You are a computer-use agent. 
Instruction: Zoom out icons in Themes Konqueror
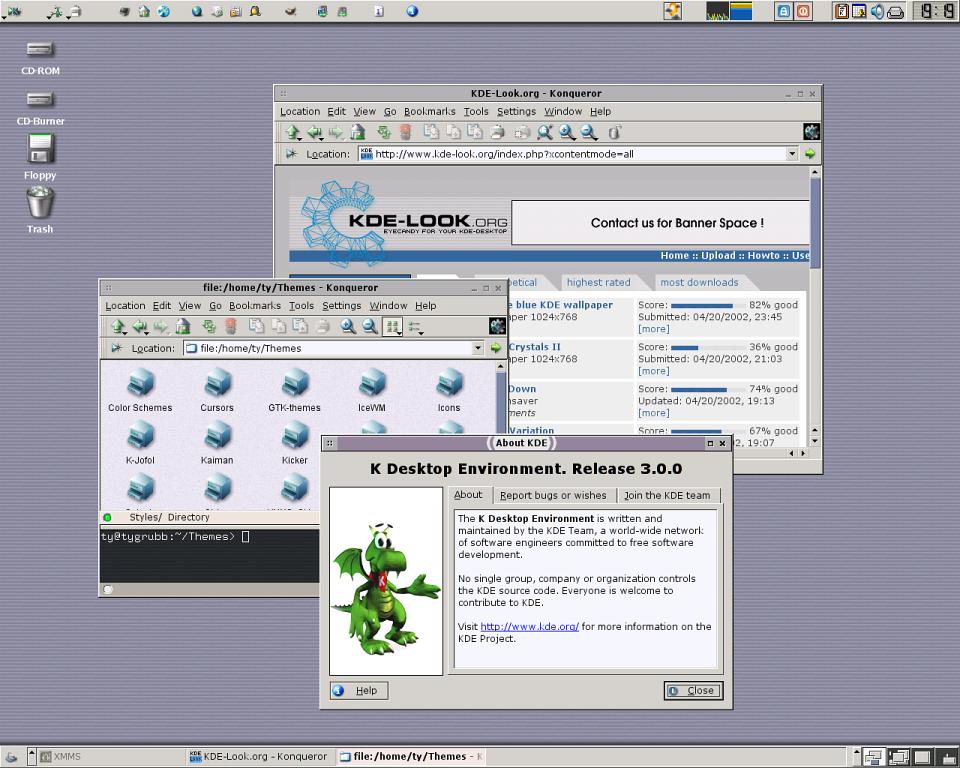click(x=370, y=326)
